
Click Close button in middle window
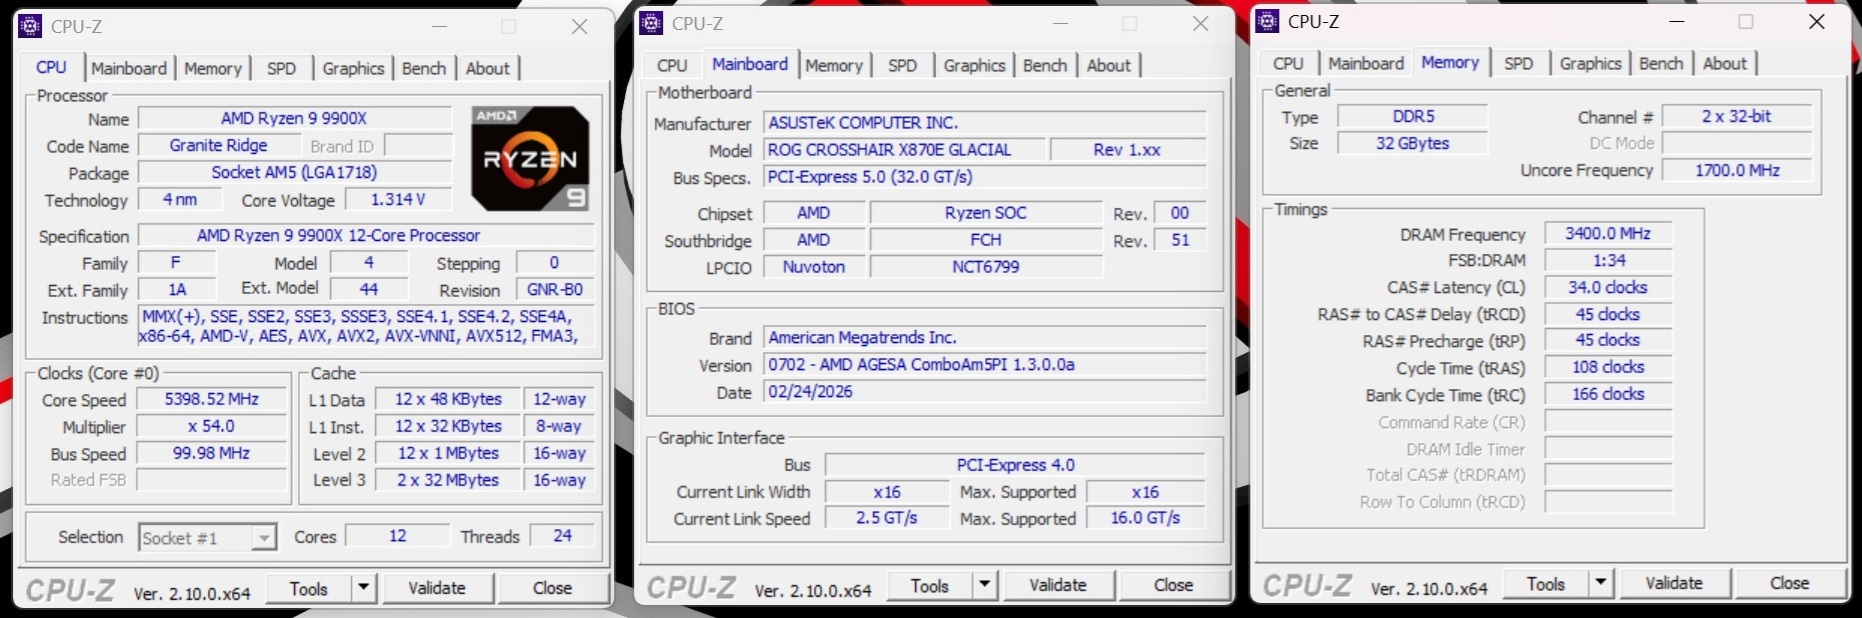(x=1173, y=585)
